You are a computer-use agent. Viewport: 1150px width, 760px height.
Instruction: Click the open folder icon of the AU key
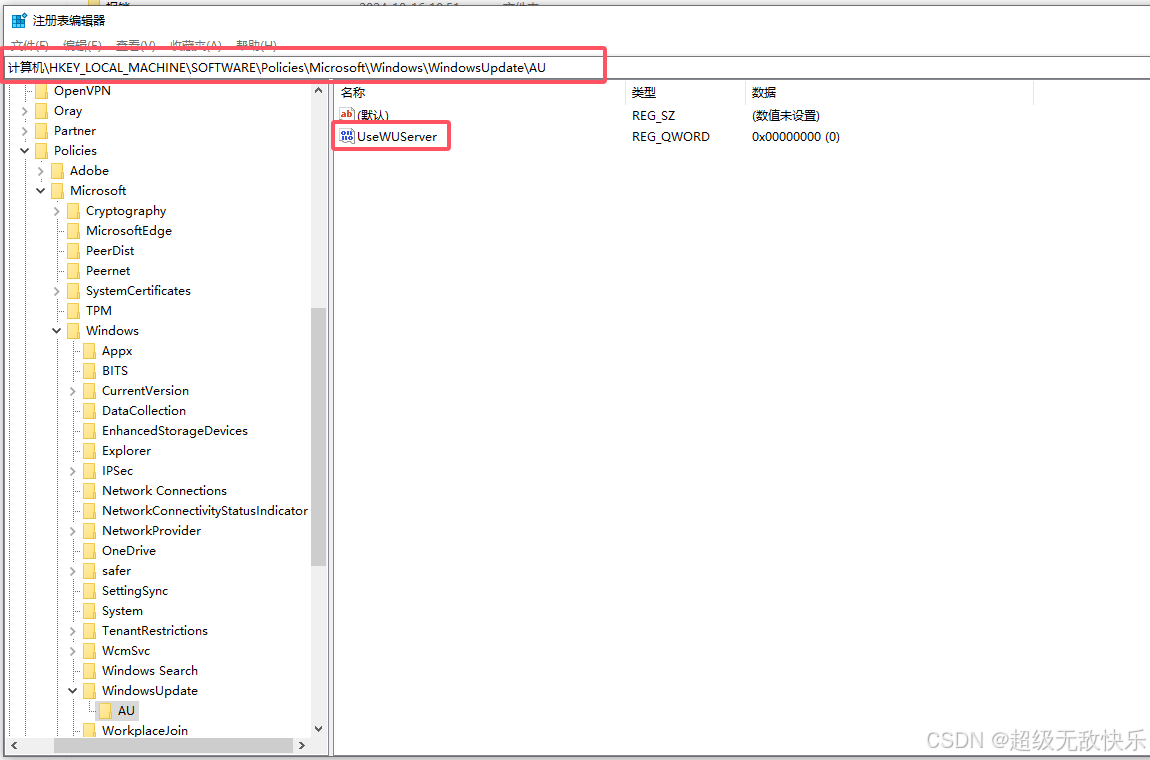(106, 711)
